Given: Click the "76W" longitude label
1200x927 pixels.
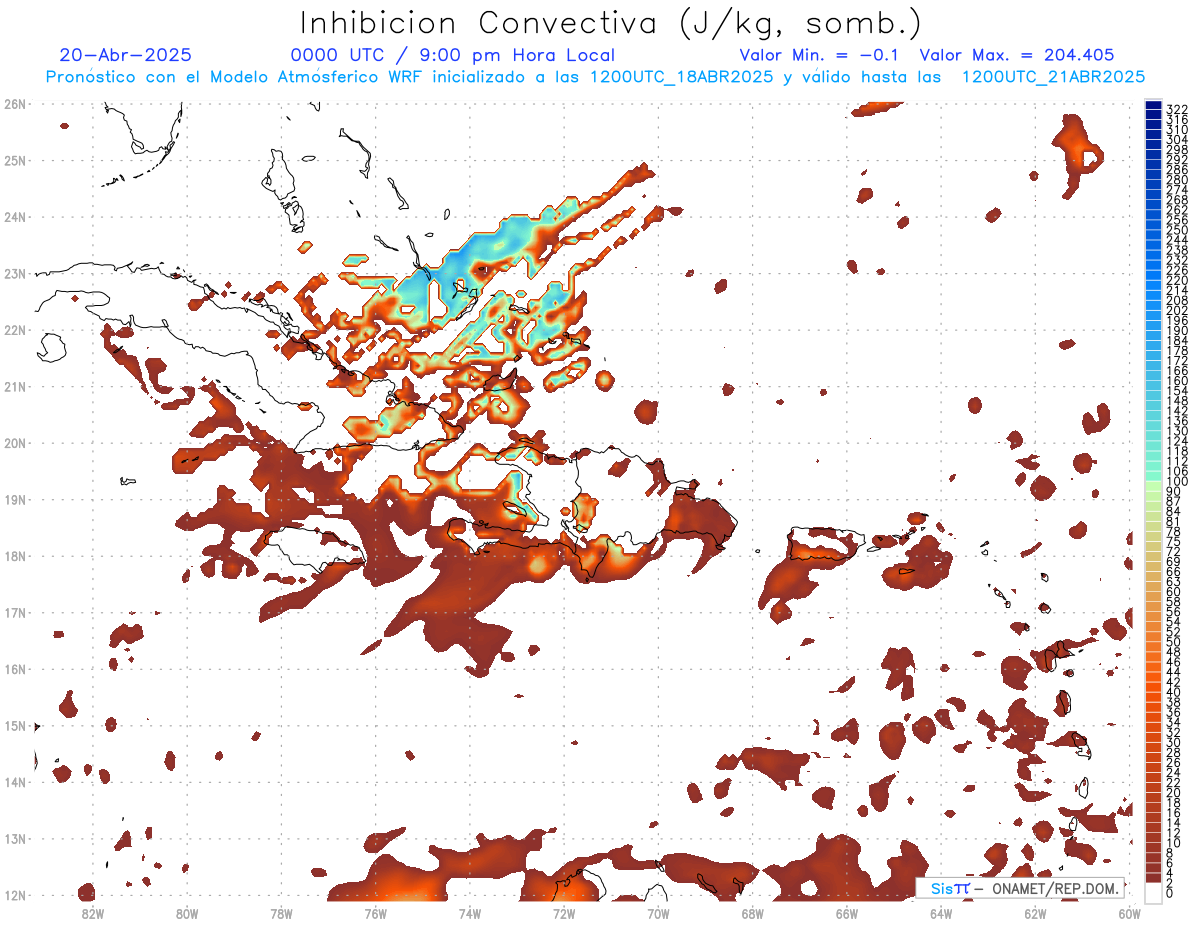Looking at the screenshot, I should click(375, 912).
